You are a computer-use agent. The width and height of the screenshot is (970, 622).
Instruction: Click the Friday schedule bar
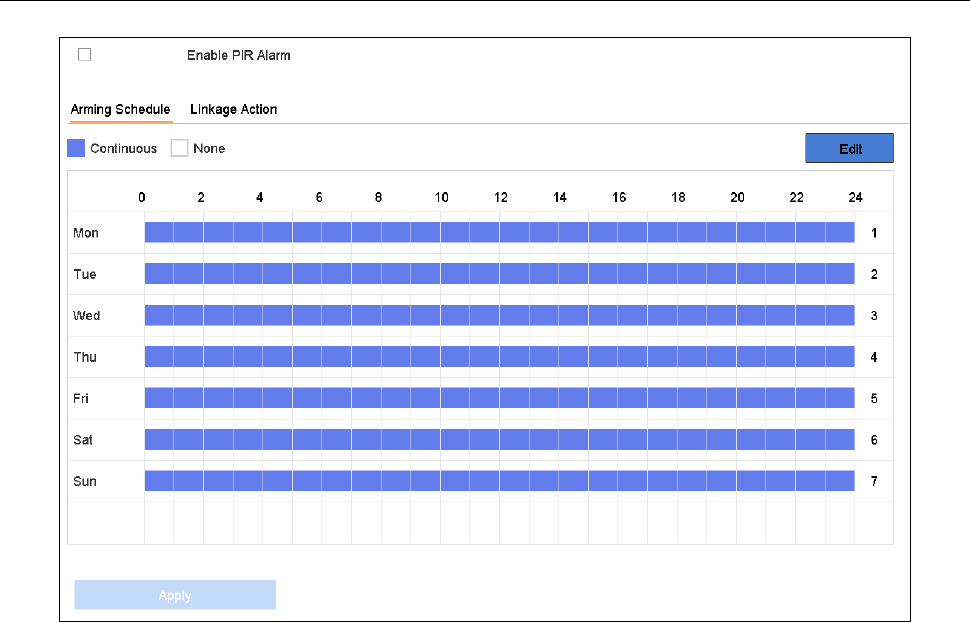[x=499, y=398]
